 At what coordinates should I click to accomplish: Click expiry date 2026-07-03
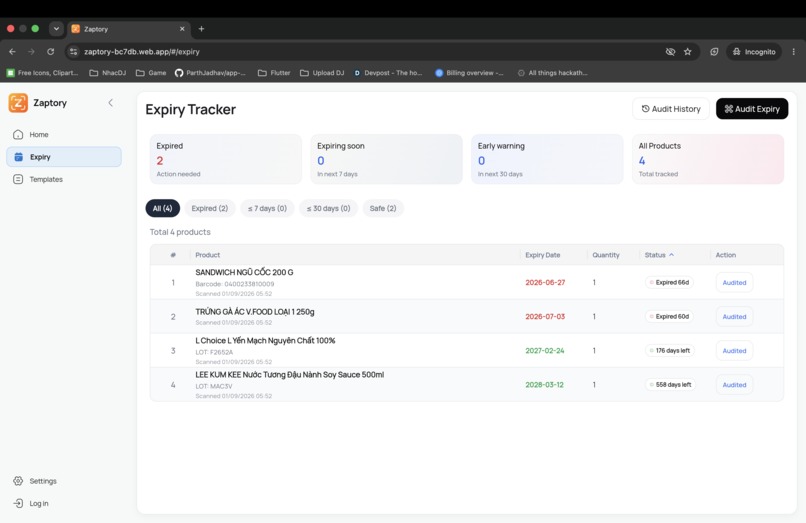(545, 317)
